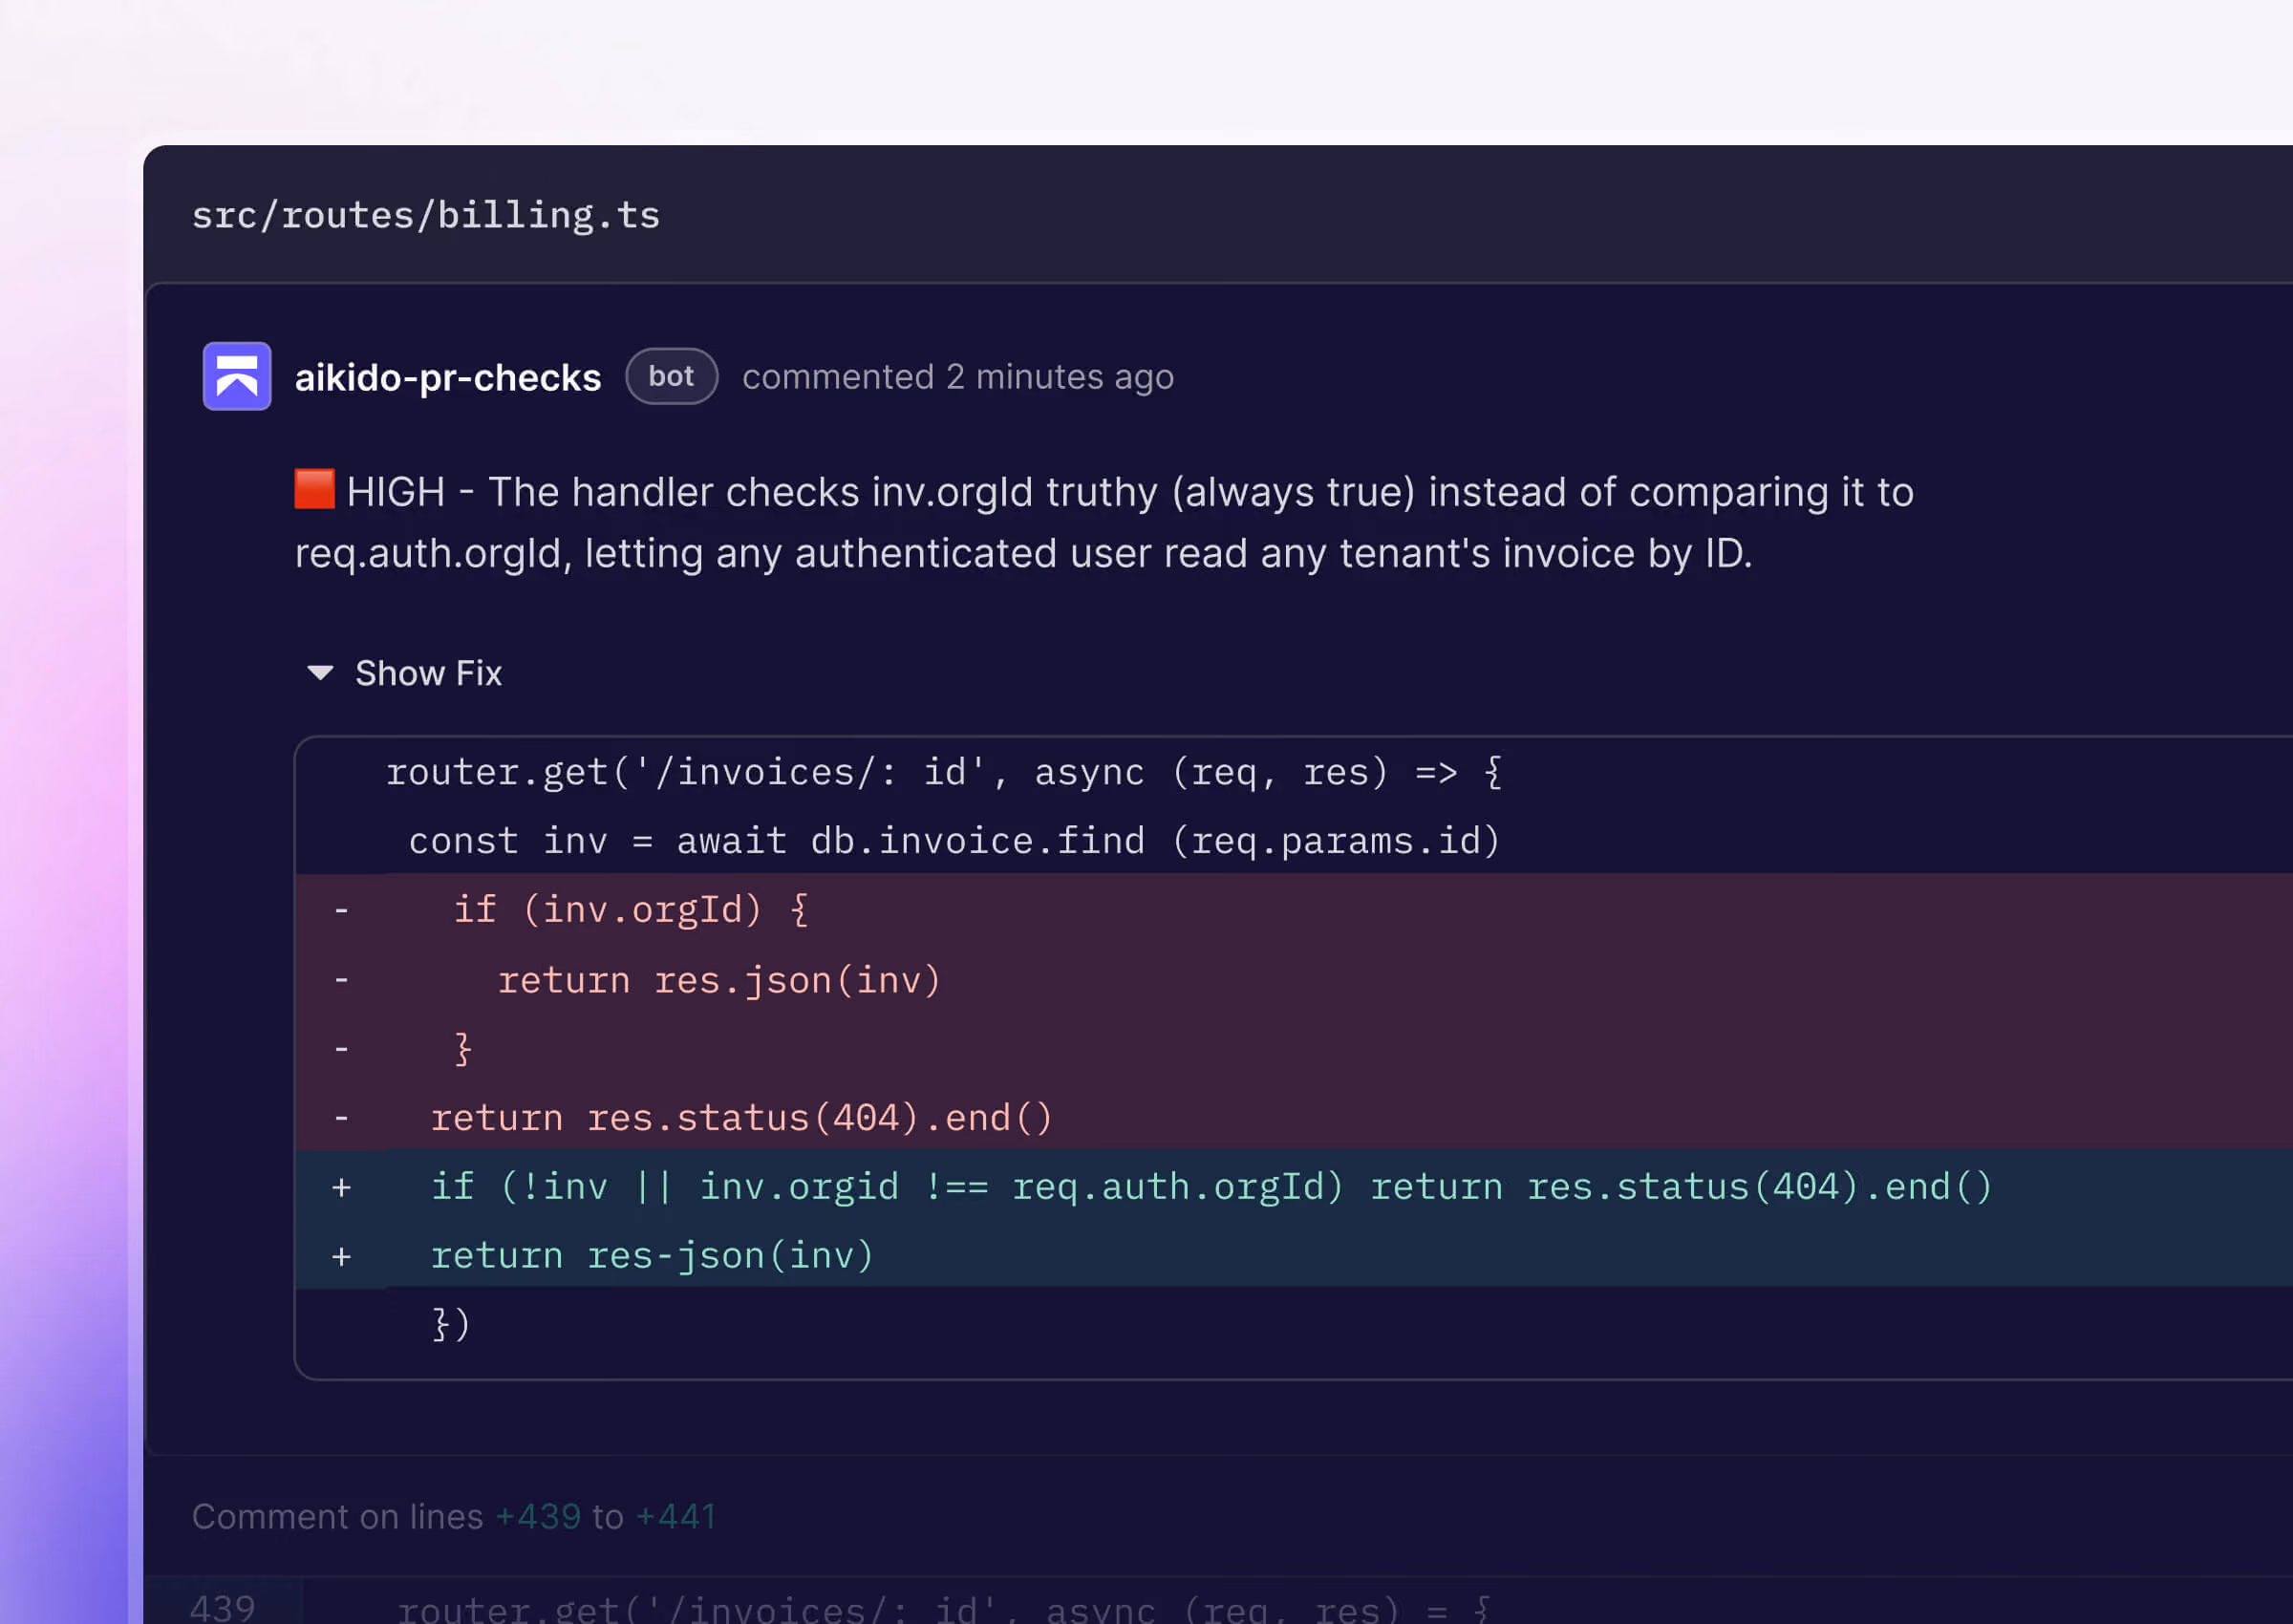Click the plus marker of the added if line
This screenshot has height=1624, width=2293.
point(341,1187)
